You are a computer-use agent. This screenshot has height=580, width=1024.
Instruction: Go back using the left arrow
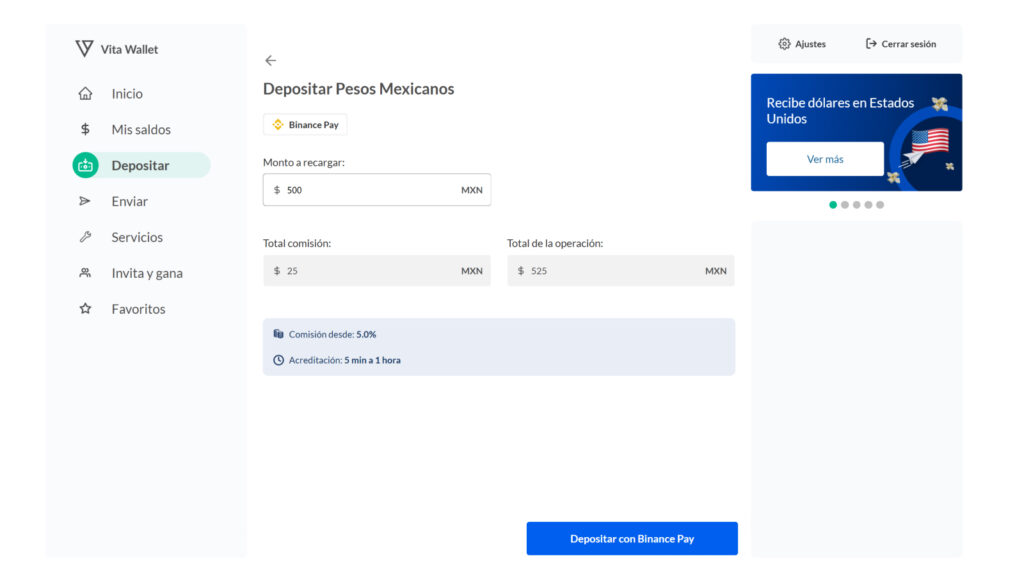(270, 61)
